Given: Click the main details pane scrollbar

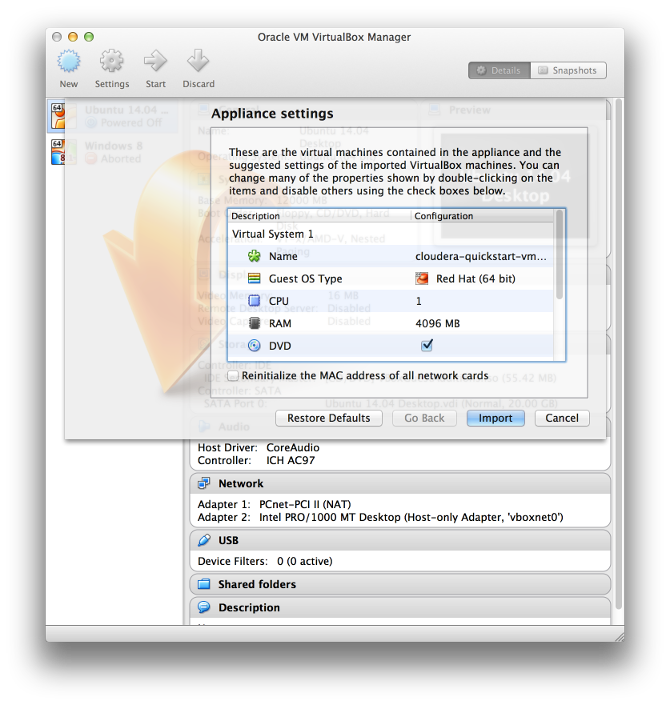Looking at the screenshot, I should coord(619,354).
